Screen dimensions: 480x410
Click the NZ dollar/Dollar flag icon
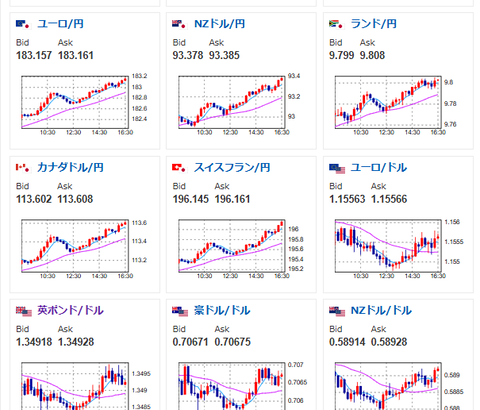337,311
